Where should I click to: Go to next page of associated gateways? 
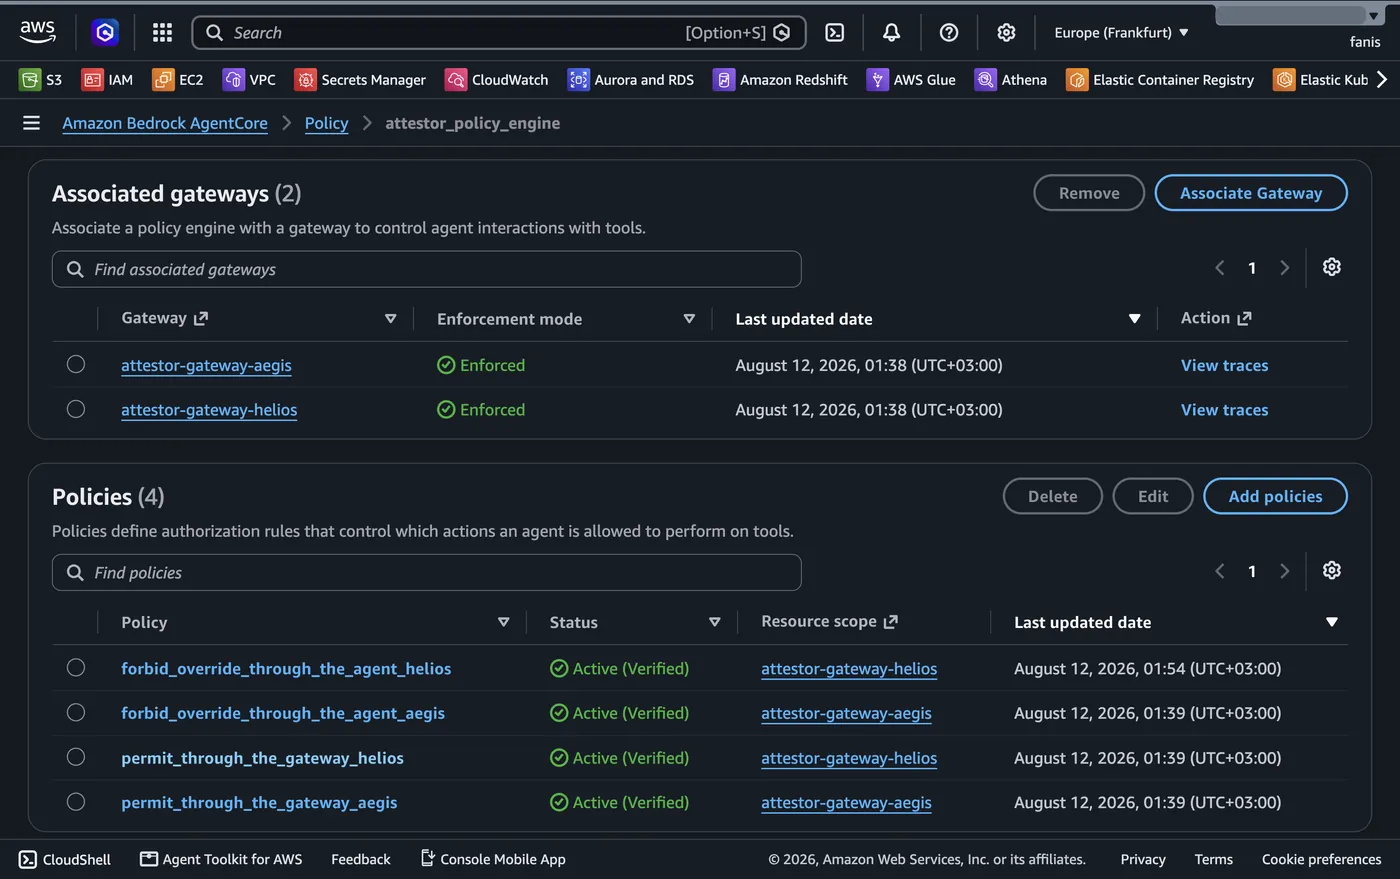(1285, 268)
